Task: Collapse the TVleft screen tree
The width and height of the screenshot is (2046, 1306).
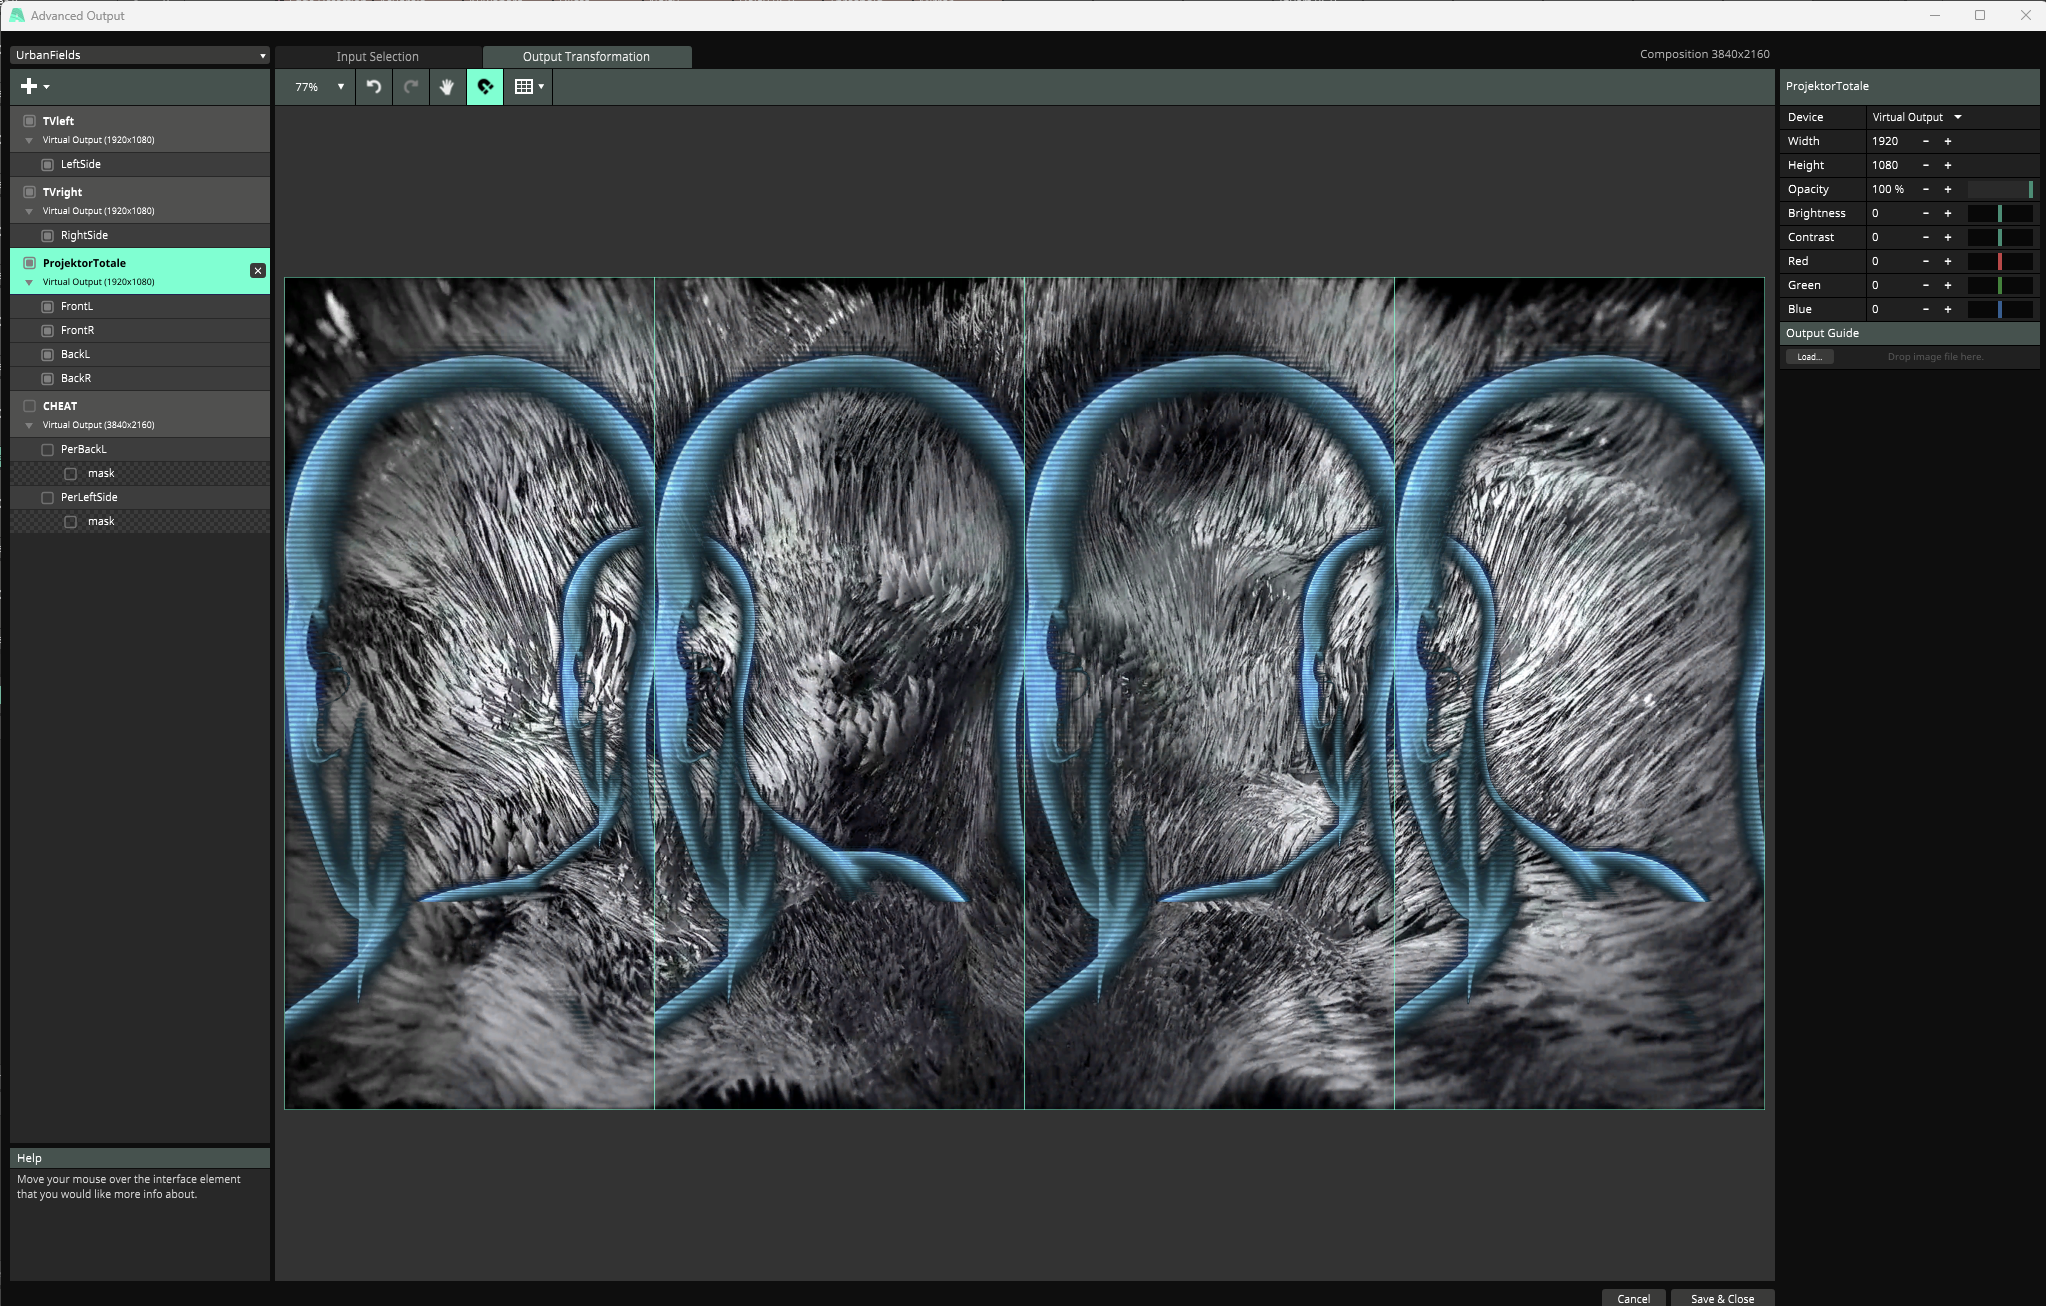Action: point(29,140)
